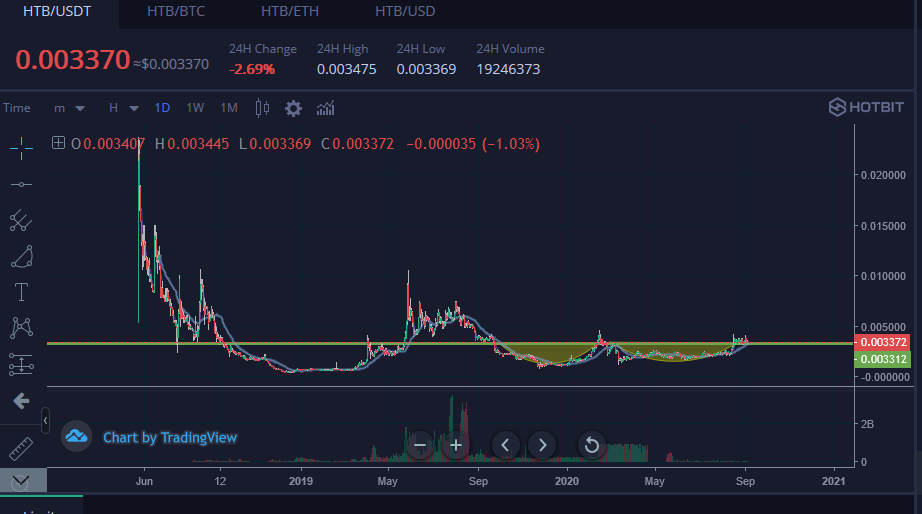922x514 pixels.
Task: Open the indicators menu icon
Action: (x=325, y=108)
